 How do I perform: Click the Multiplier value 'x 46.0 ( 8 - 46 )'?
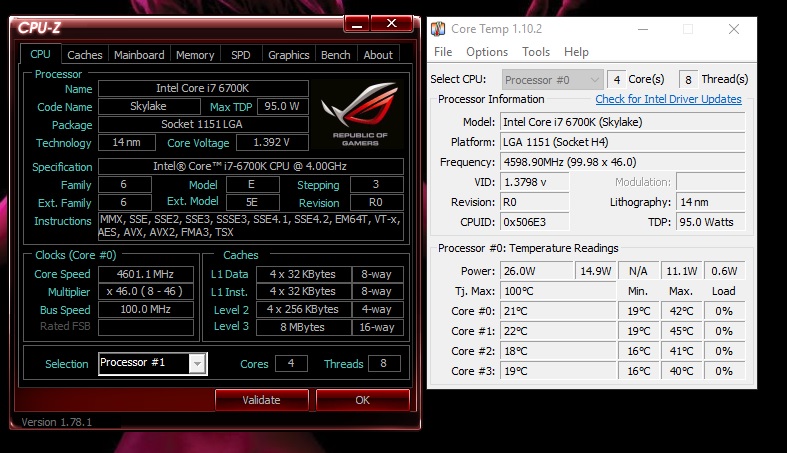point(146,291)
